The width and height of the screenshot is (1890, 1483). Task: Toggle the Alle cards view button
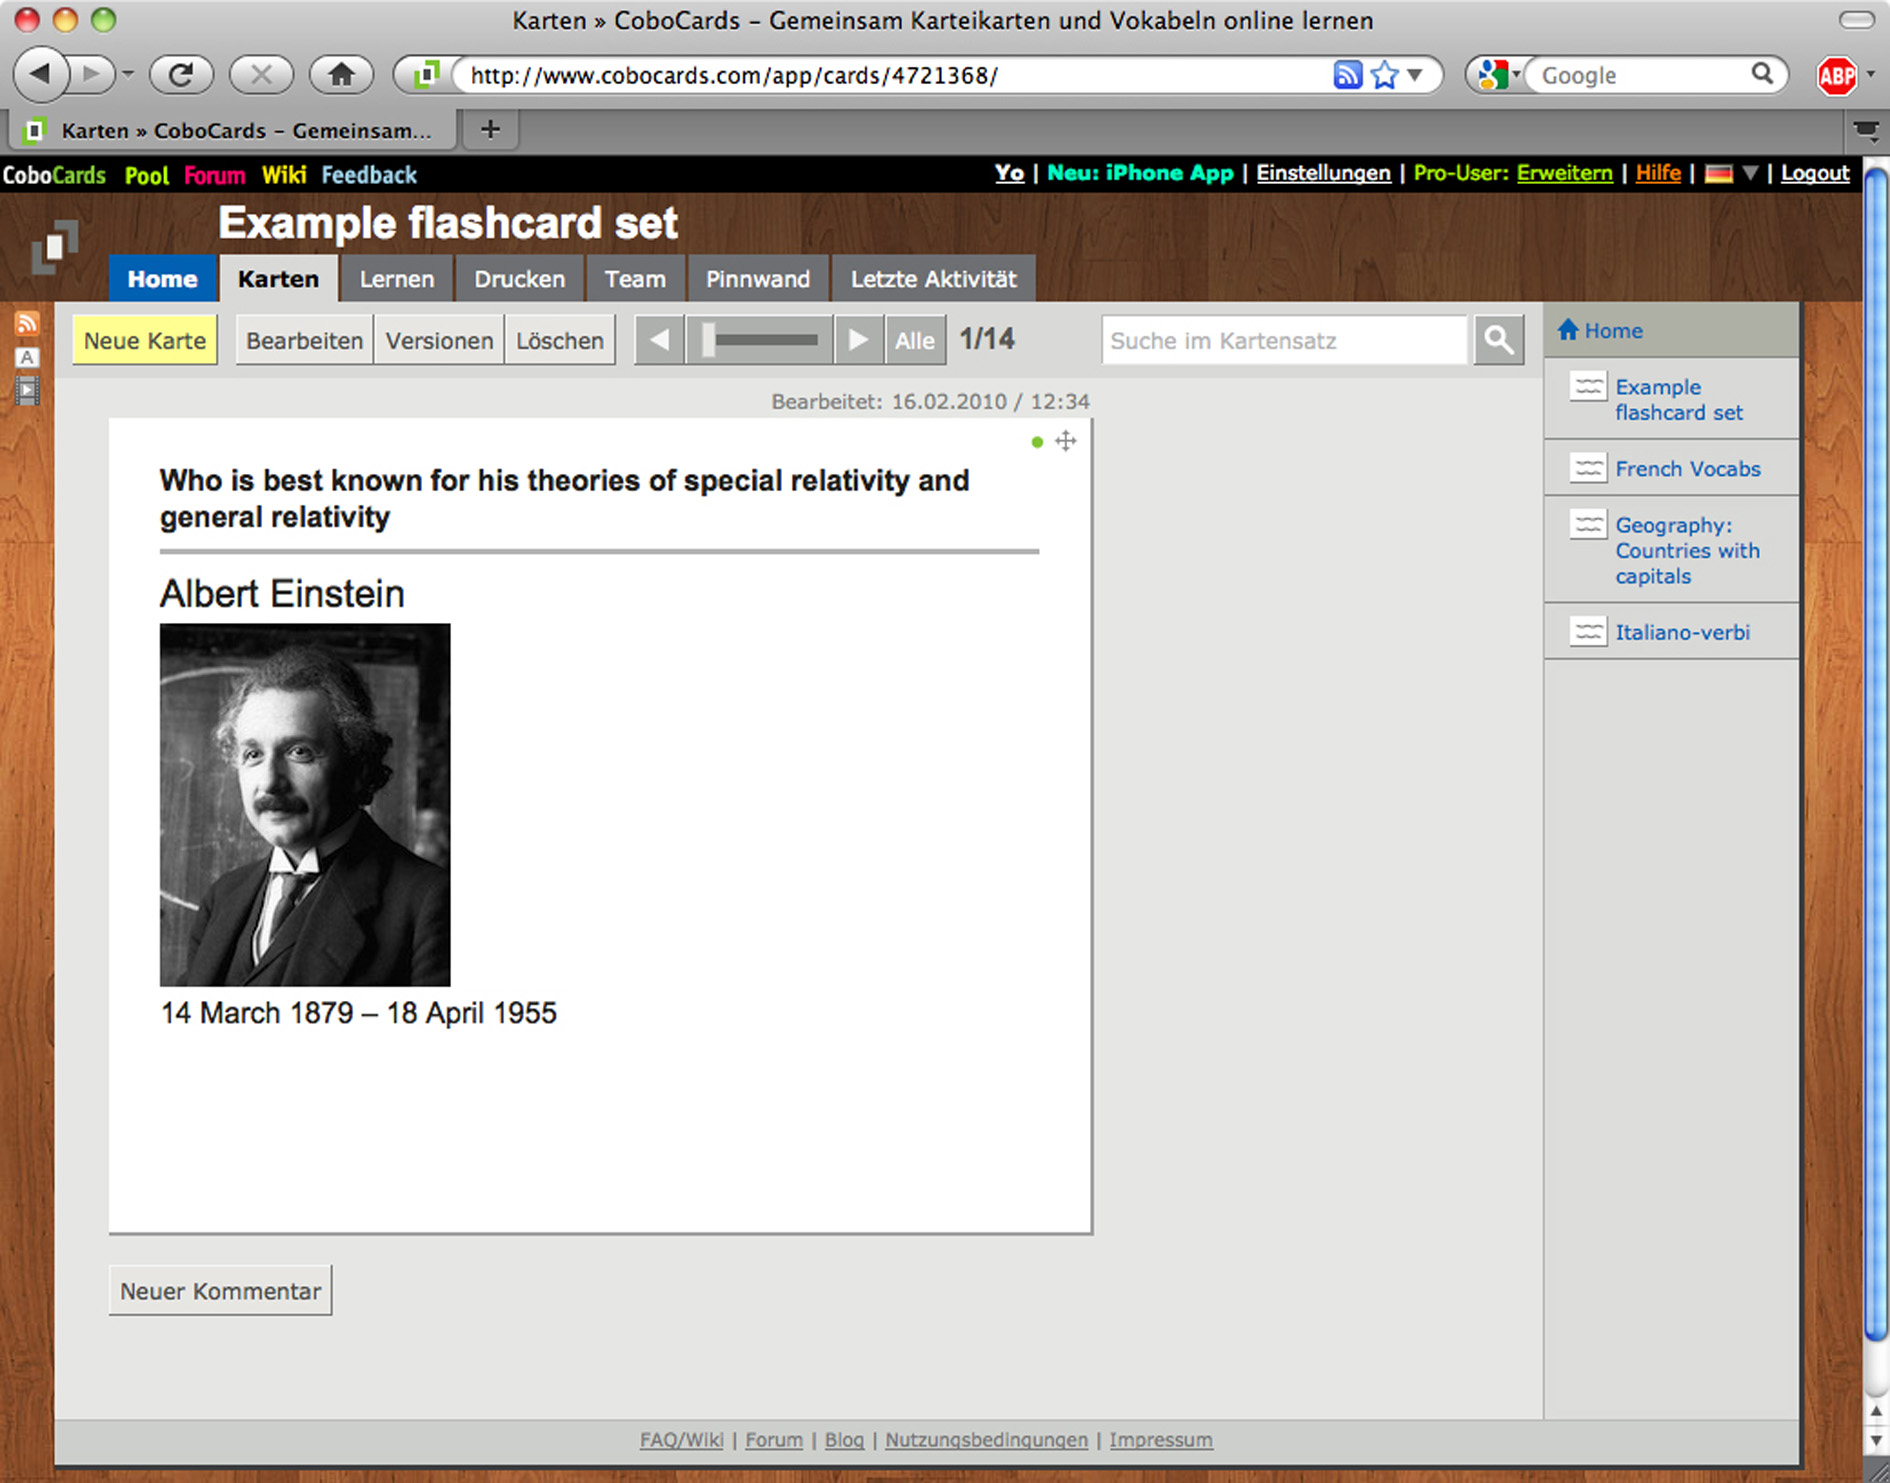click(x=914, y=340)
